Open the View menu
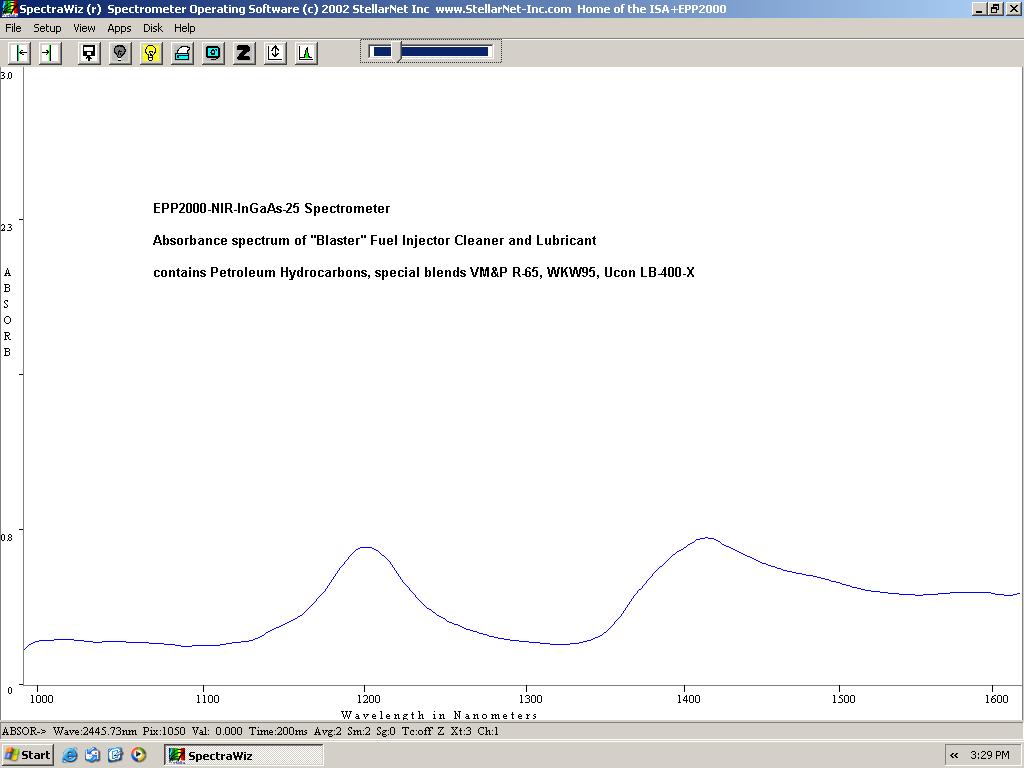The image size is (1024, 768). (x=84, y=28)
